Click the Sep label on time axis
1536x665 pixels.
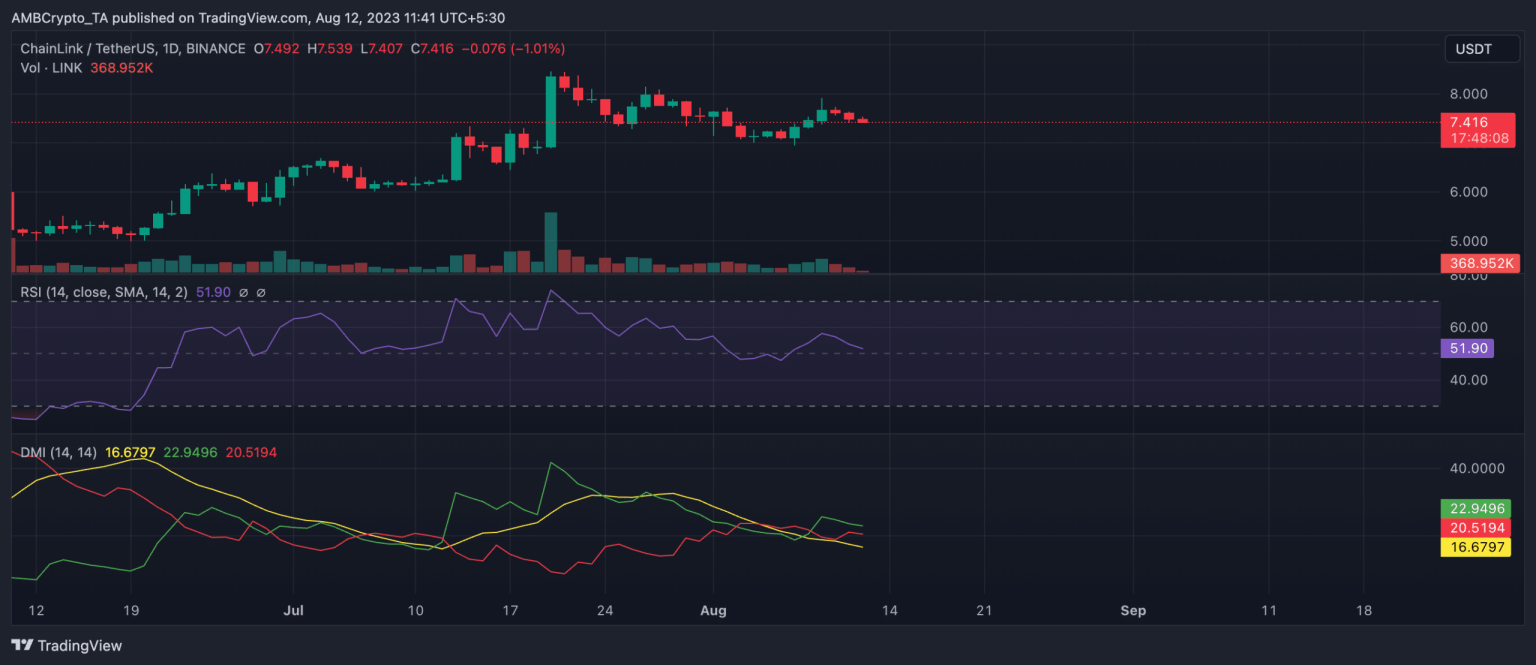pyautogui.click(x=1132, y=609)
